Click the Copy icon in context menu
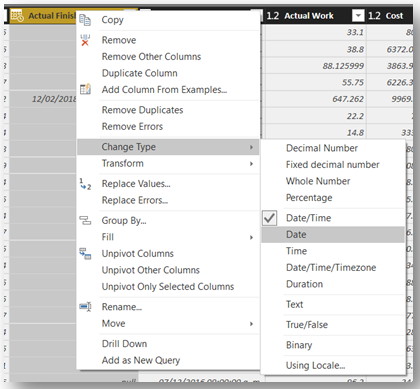420x389 pixels. tap(85, 20)
